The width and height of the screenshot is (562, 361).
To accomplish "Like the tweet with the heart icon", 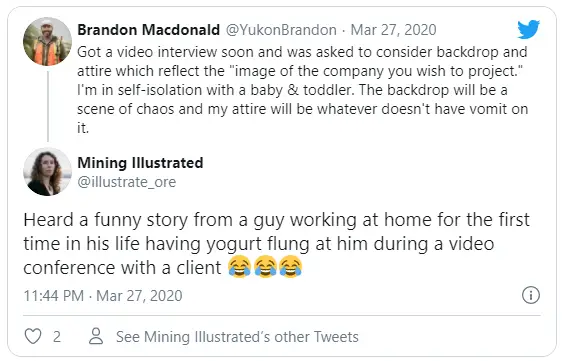I will (x=33, y=336).
